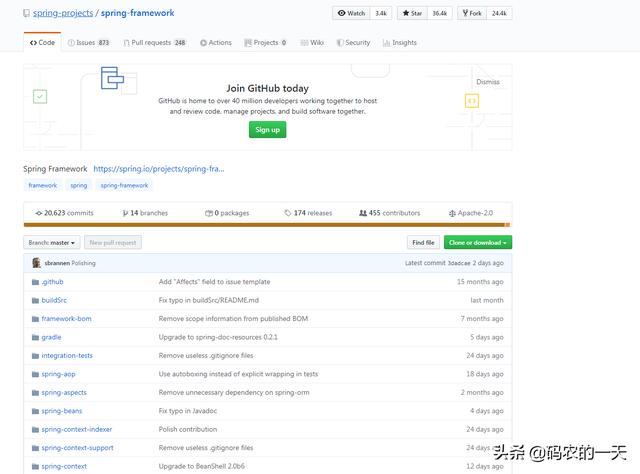Click sbrannen's avatar thumbnail

(x=36, y=263)
